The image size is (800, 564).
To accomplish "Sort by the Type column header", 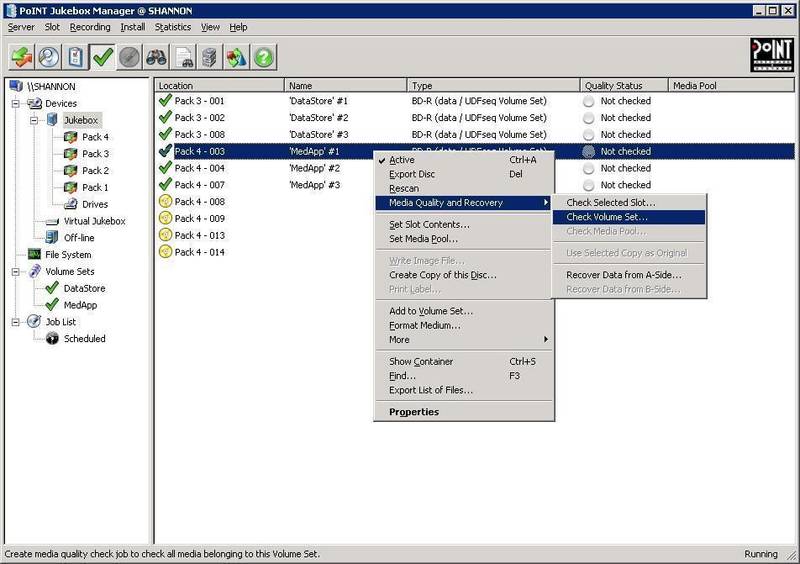I will pos(493,86).
